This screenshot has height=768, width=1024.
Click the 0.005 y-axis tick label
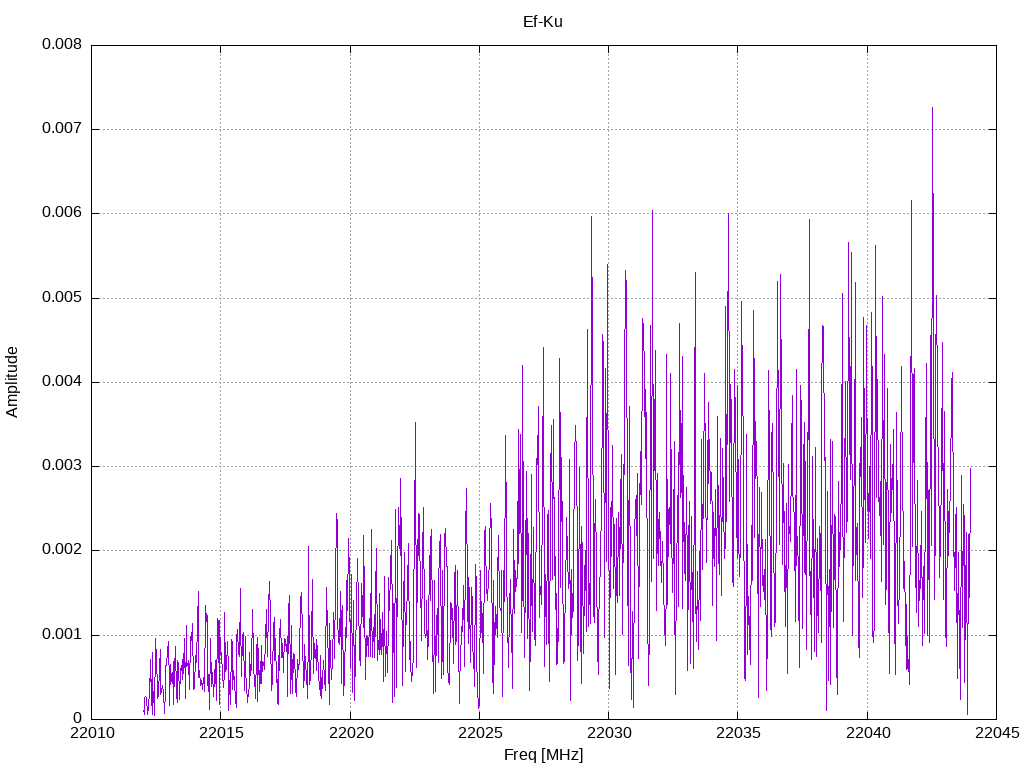point(62,298)
